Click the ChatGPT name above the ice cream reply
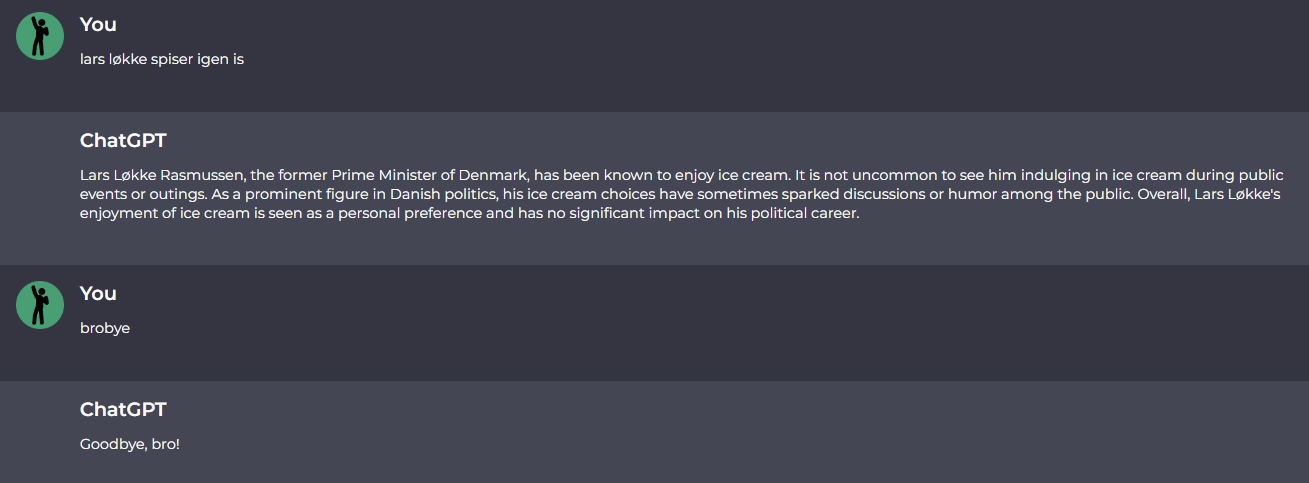Screen dimensions: 1309x483 coord(123,140)
